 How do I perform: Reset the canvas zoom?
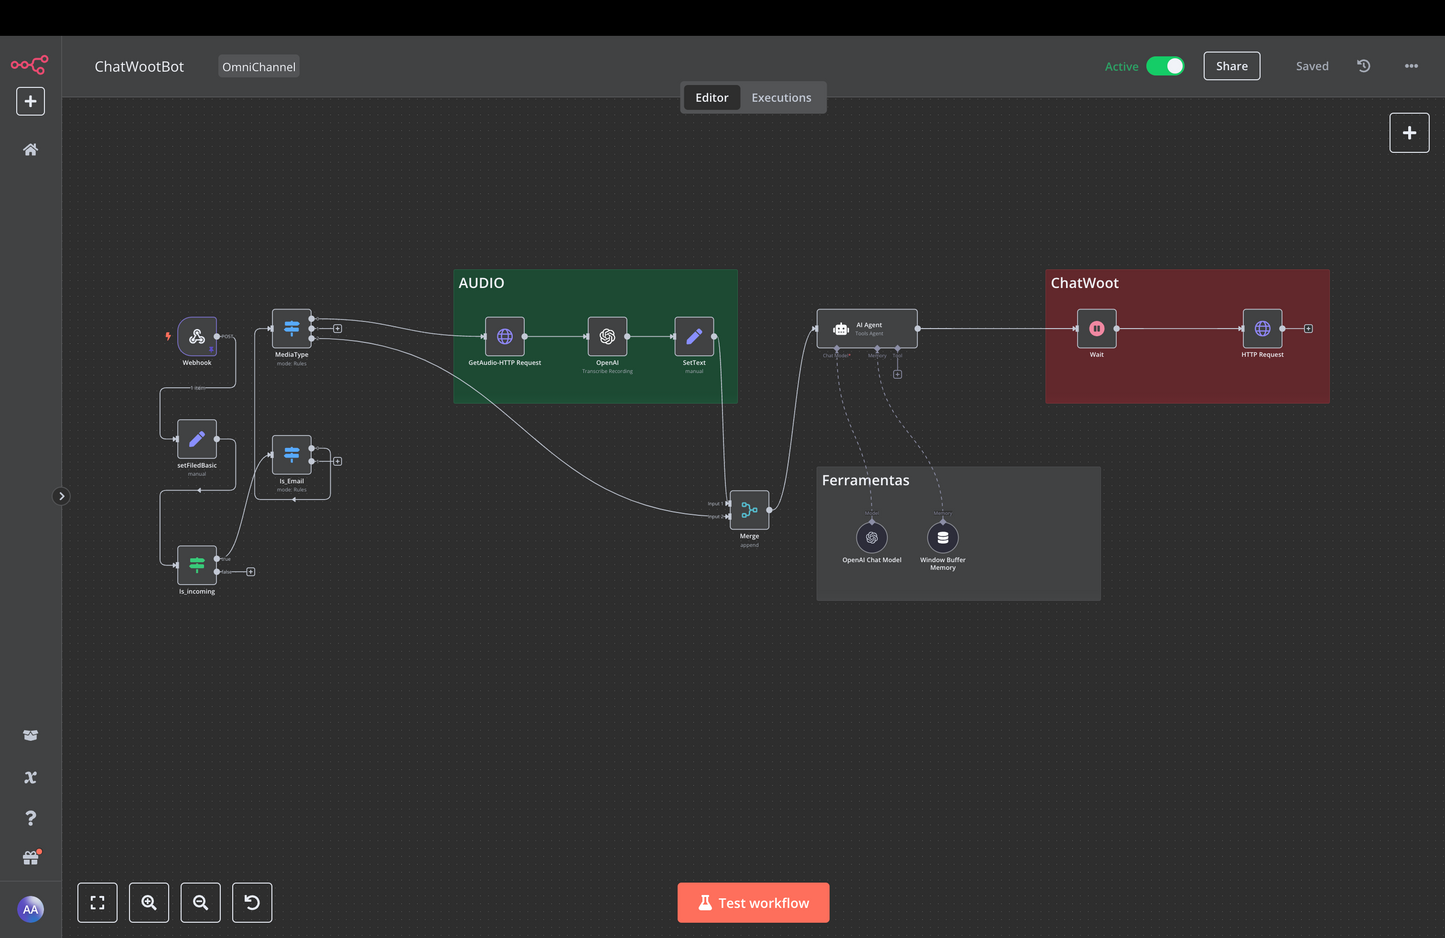[252, 903]
